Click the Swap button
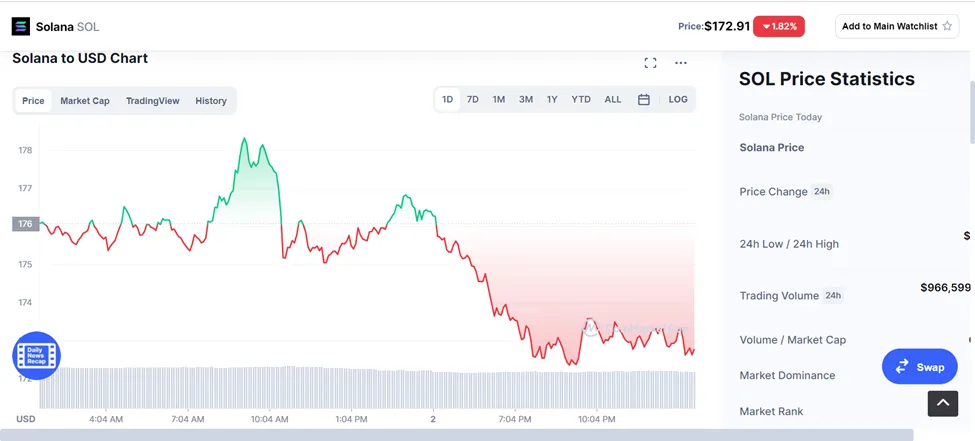This screenshot has width=975, height=441. click(x=920, y=366)
